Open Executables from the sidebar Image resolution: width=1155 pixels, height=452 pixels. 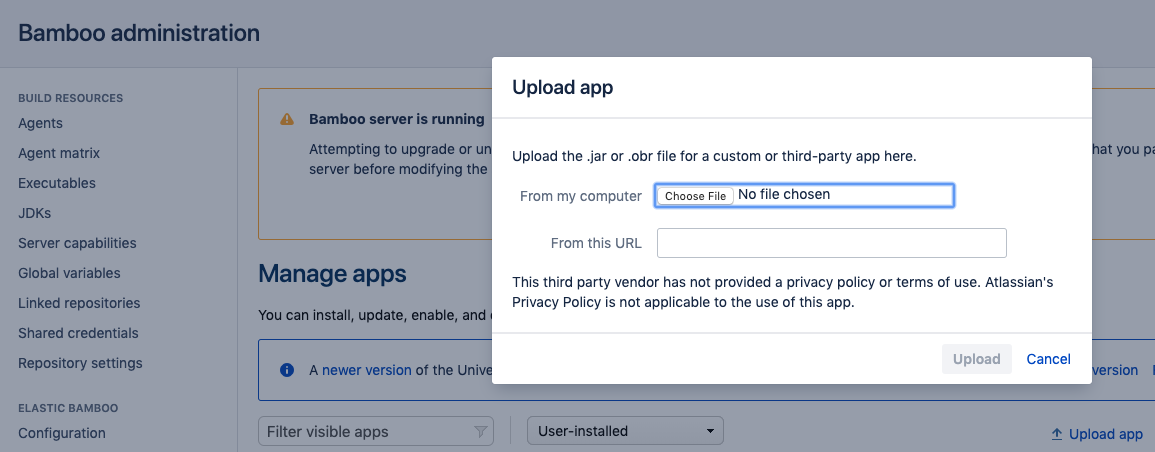pos(57,183)
